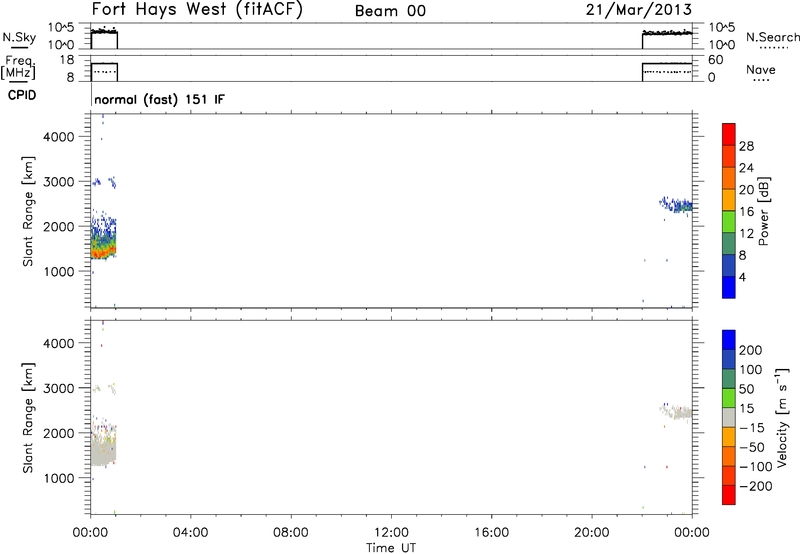This screenshot has width=800, height=554.
Task: Click the '−100' value on the Velocity scale
Action: [x=756, y=467]
